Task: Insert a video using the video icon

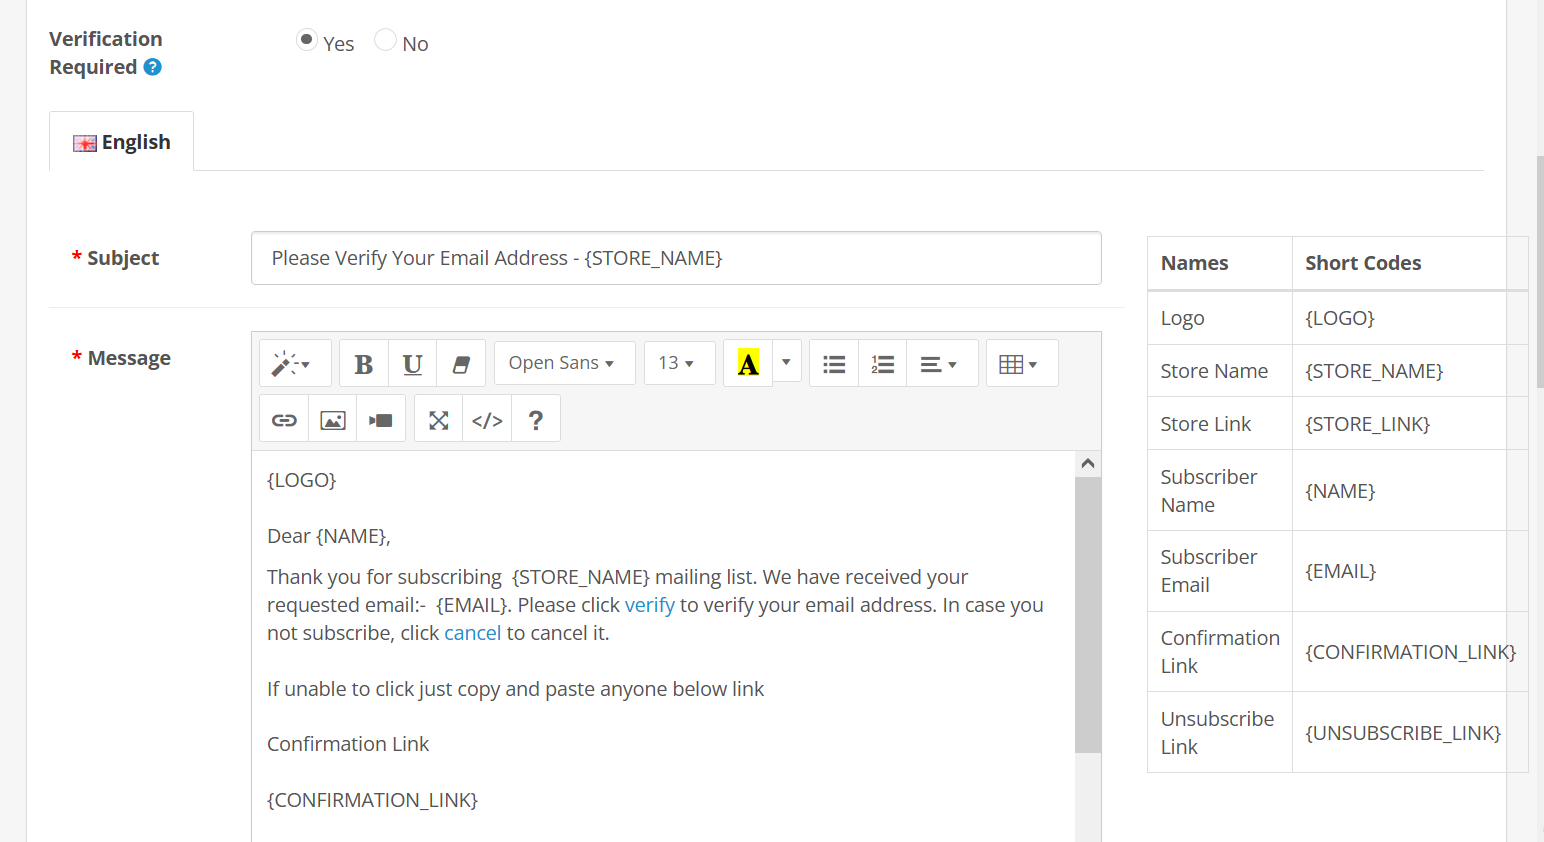Action: click(x=381, y=420)
